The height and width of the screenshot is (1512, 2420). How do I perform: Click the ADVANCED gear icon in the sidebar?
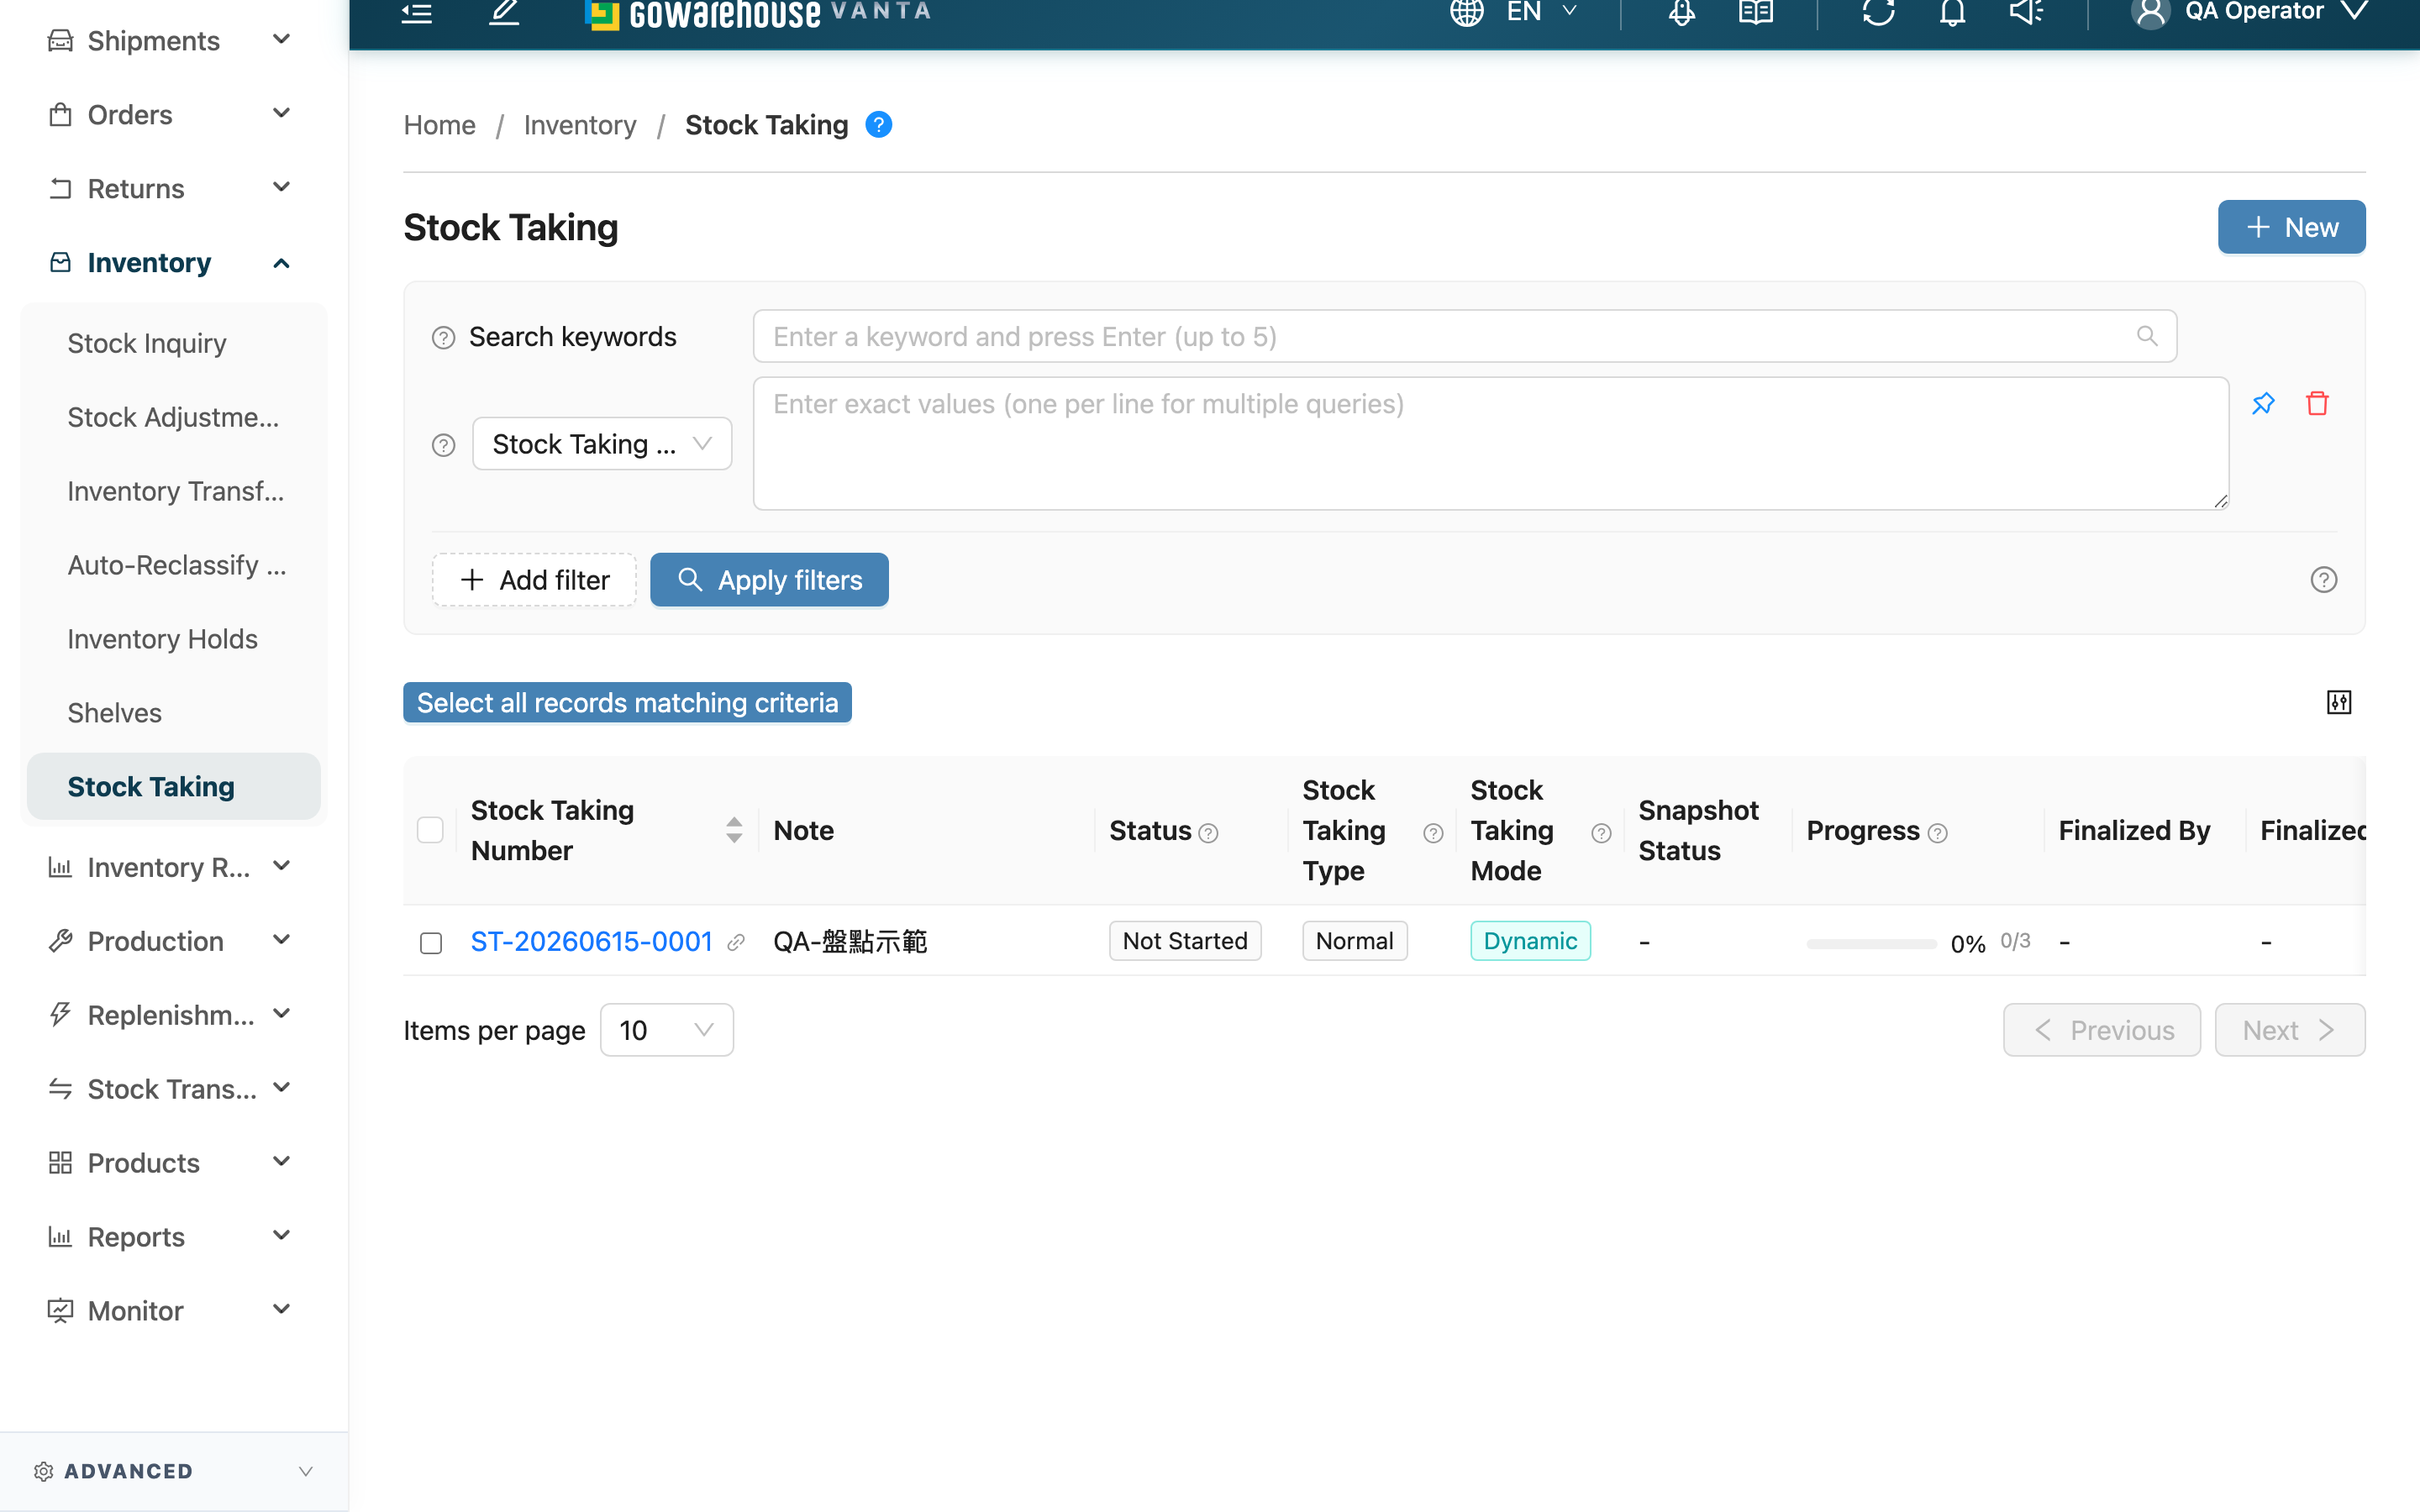(43, 1471)
